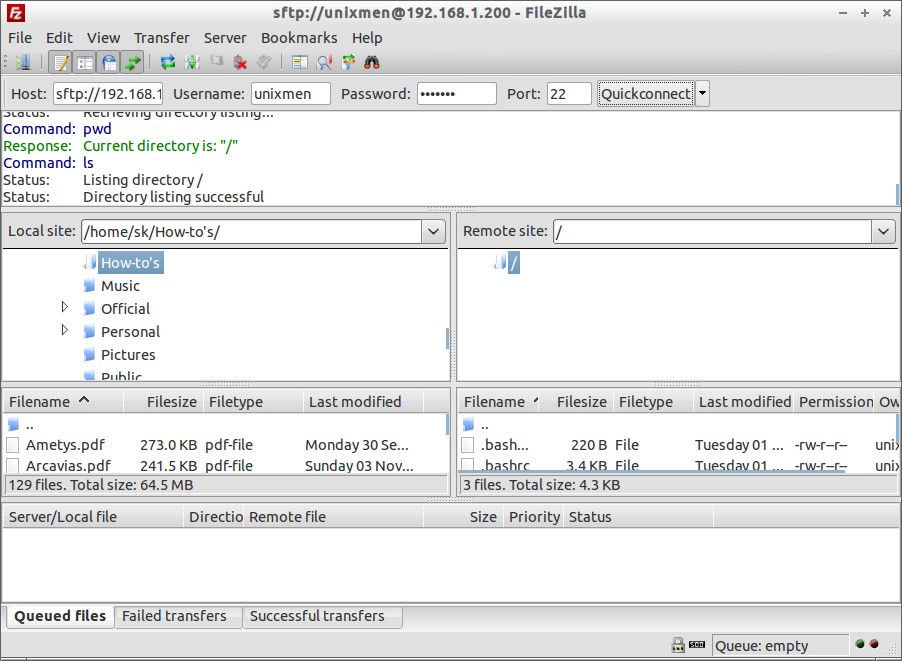Click the local directory tree scrollbar

[447, 338]
